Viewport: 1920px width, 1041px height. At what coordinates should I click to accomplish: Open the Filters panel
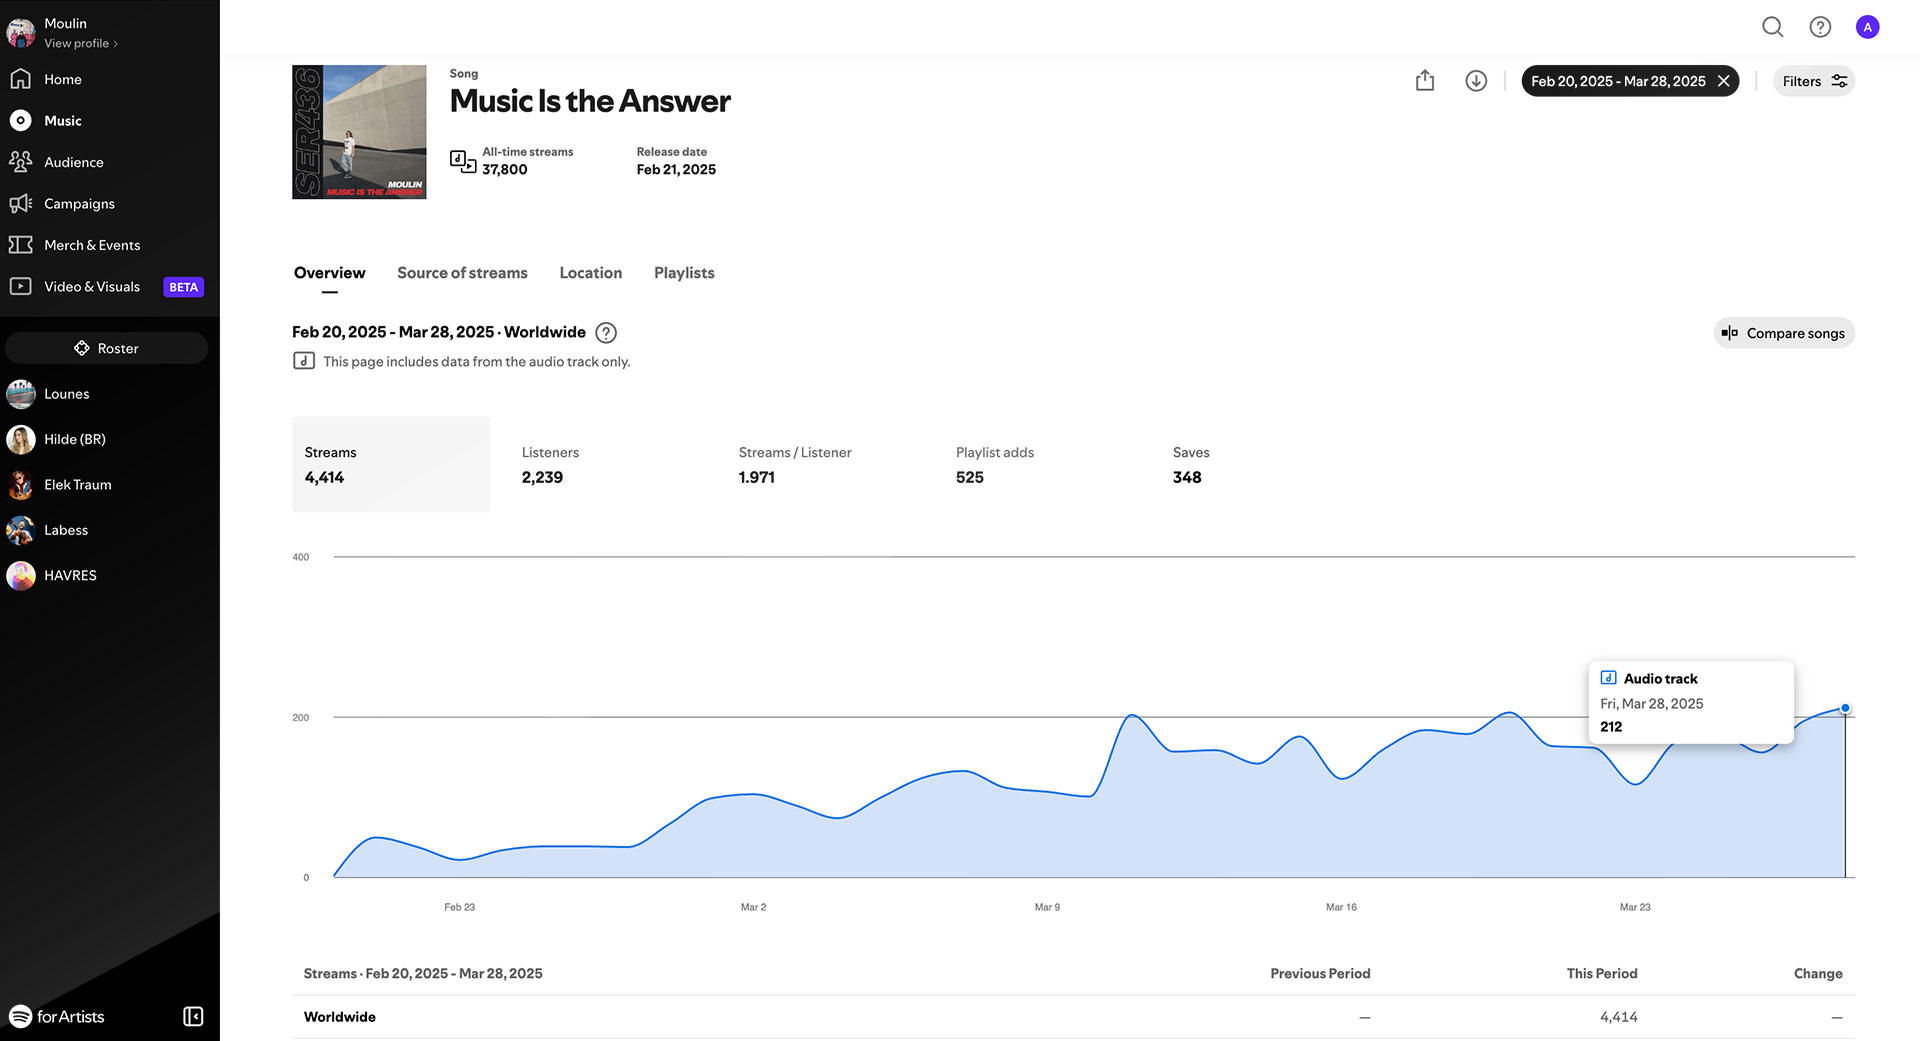[1813, 81]
